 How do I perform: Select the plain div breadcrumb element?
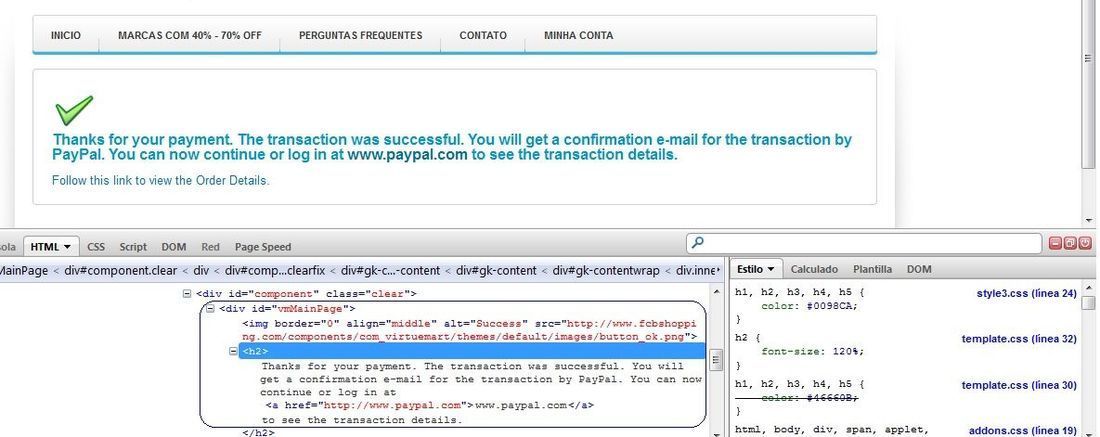click(201, 270)
